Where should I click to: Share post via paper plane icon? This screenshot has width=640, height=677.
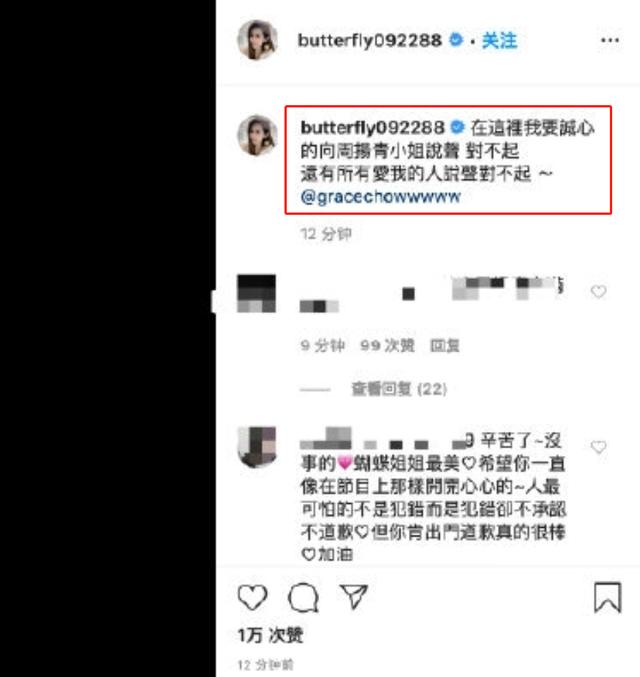click(354, 597)
